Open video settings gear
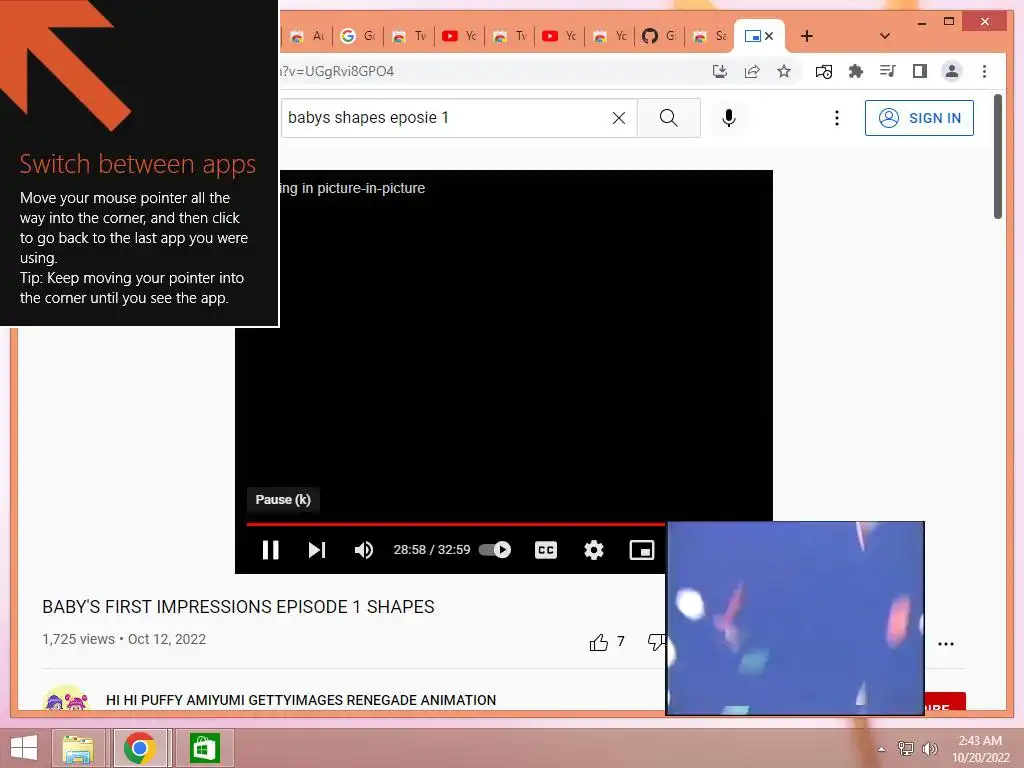Image resolution: width=1024 pixels, height=768 pixels. click(594, 550)
